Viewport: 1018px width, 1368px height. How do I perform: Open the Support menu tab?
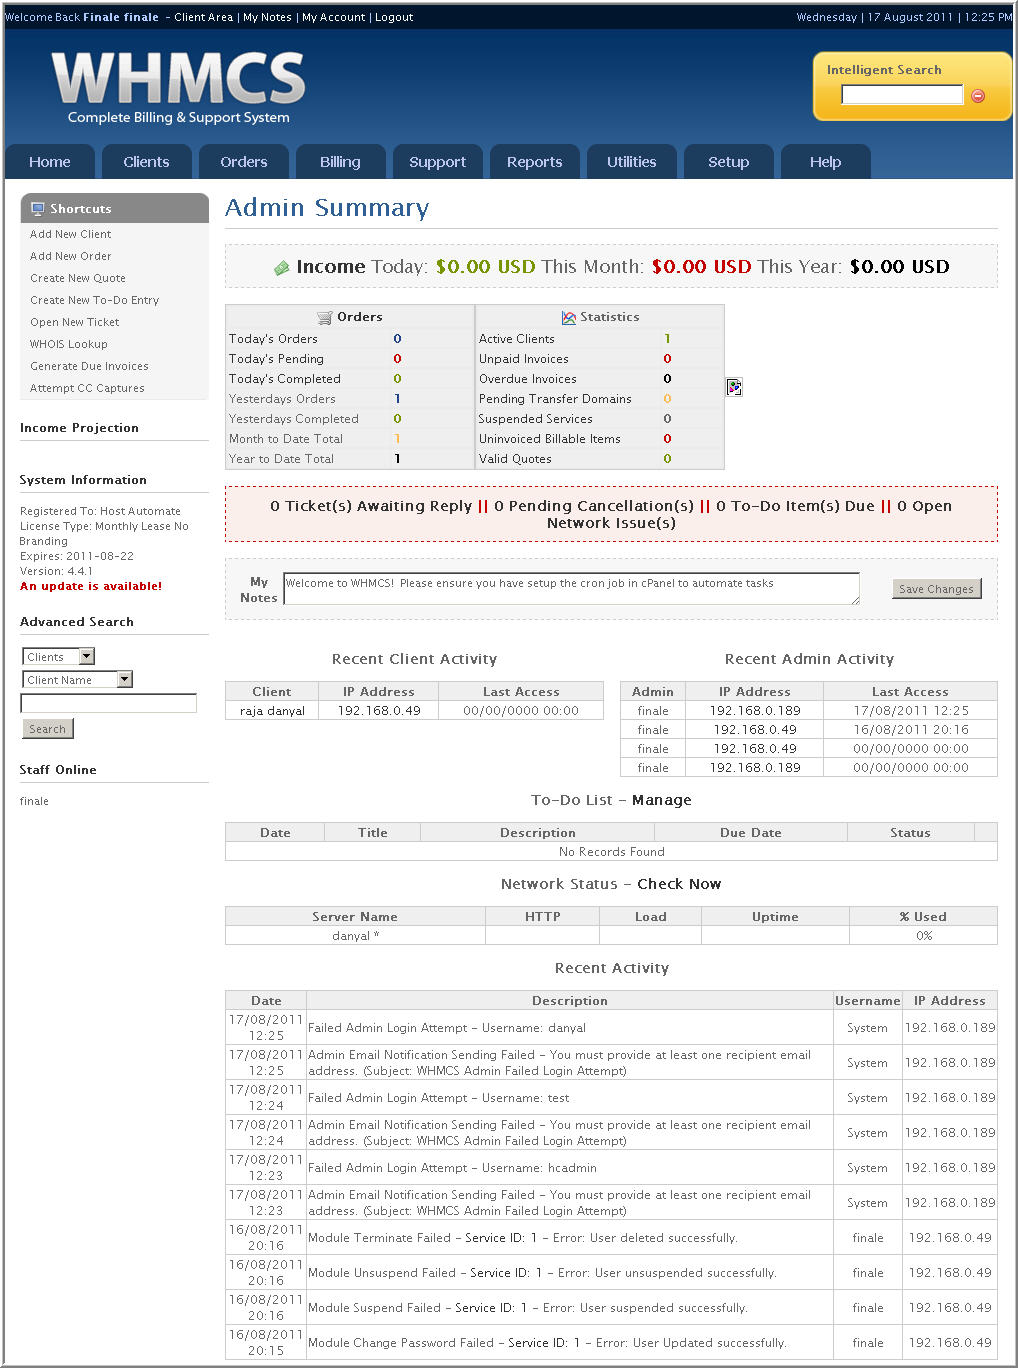[437, 162]
